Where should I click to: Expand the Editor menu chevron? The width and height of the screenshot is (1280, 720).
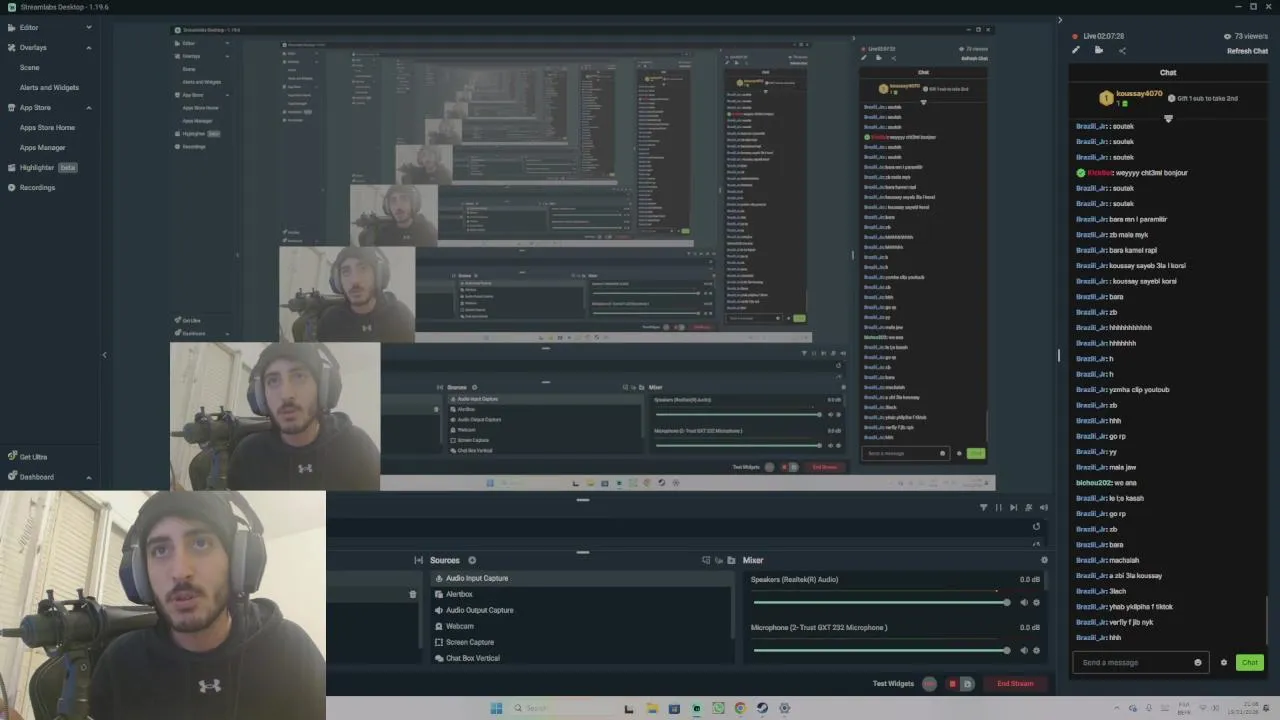88,27
